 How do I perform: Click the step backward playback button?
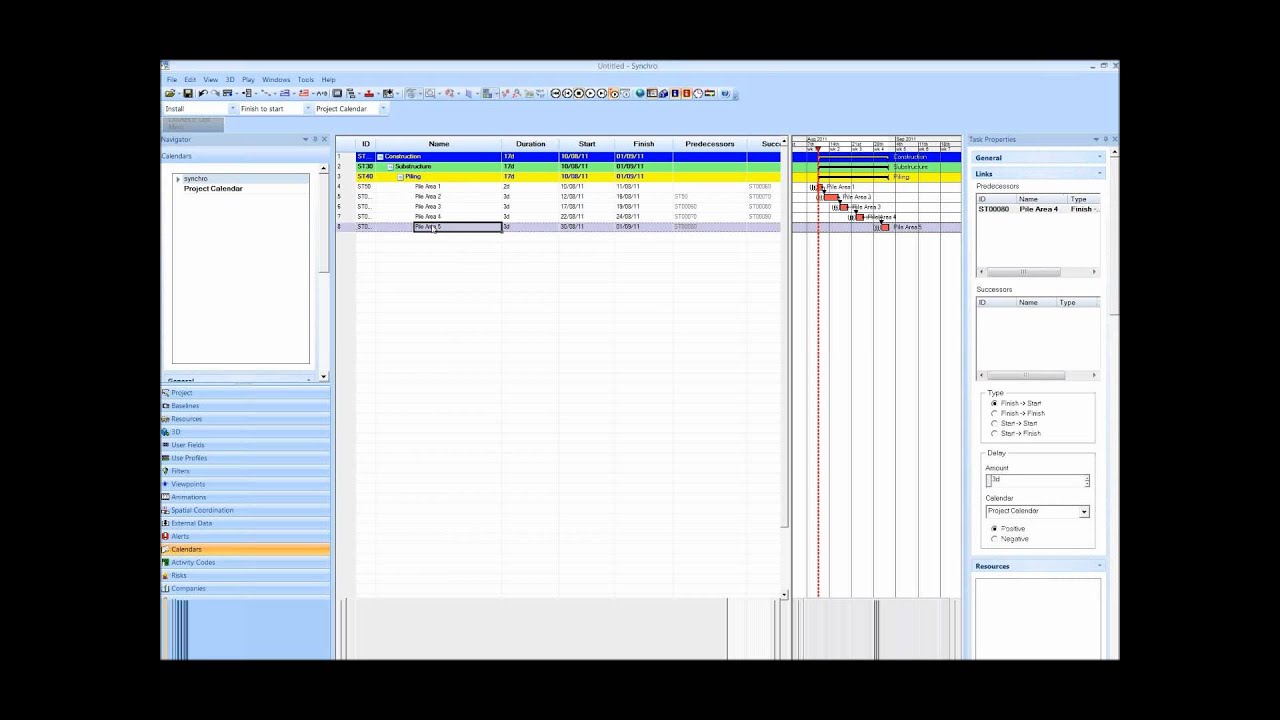pos(567,93)
